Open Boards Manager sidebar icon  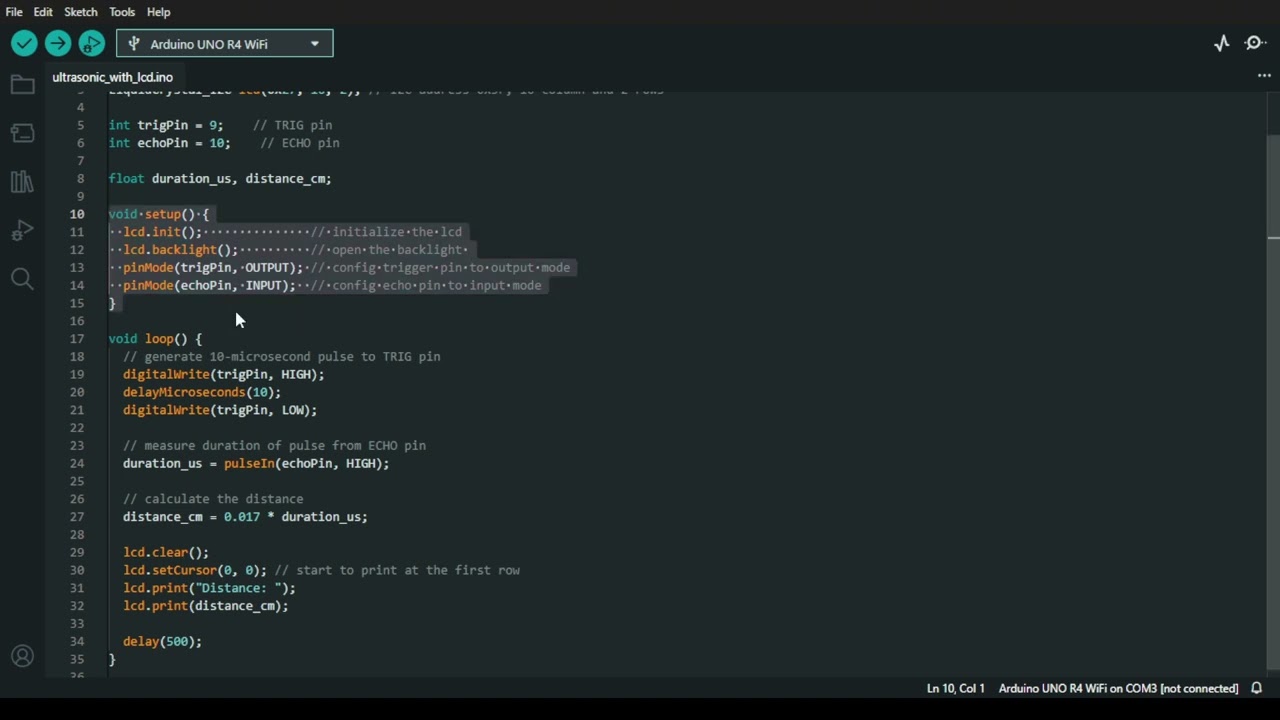[22, 133]
